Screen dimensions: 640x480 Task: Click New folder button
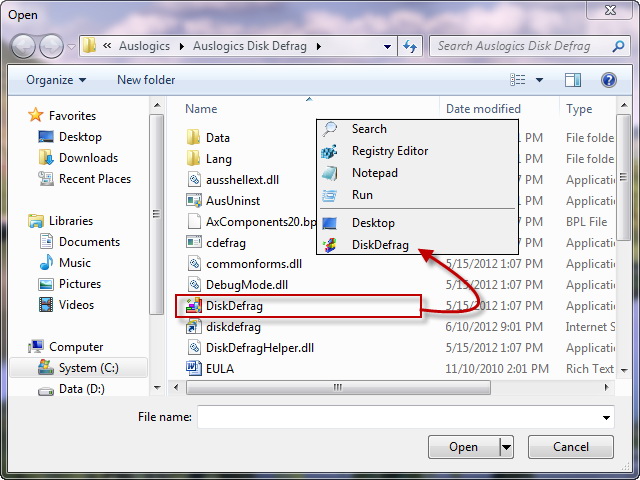click(x=146, y=80)
